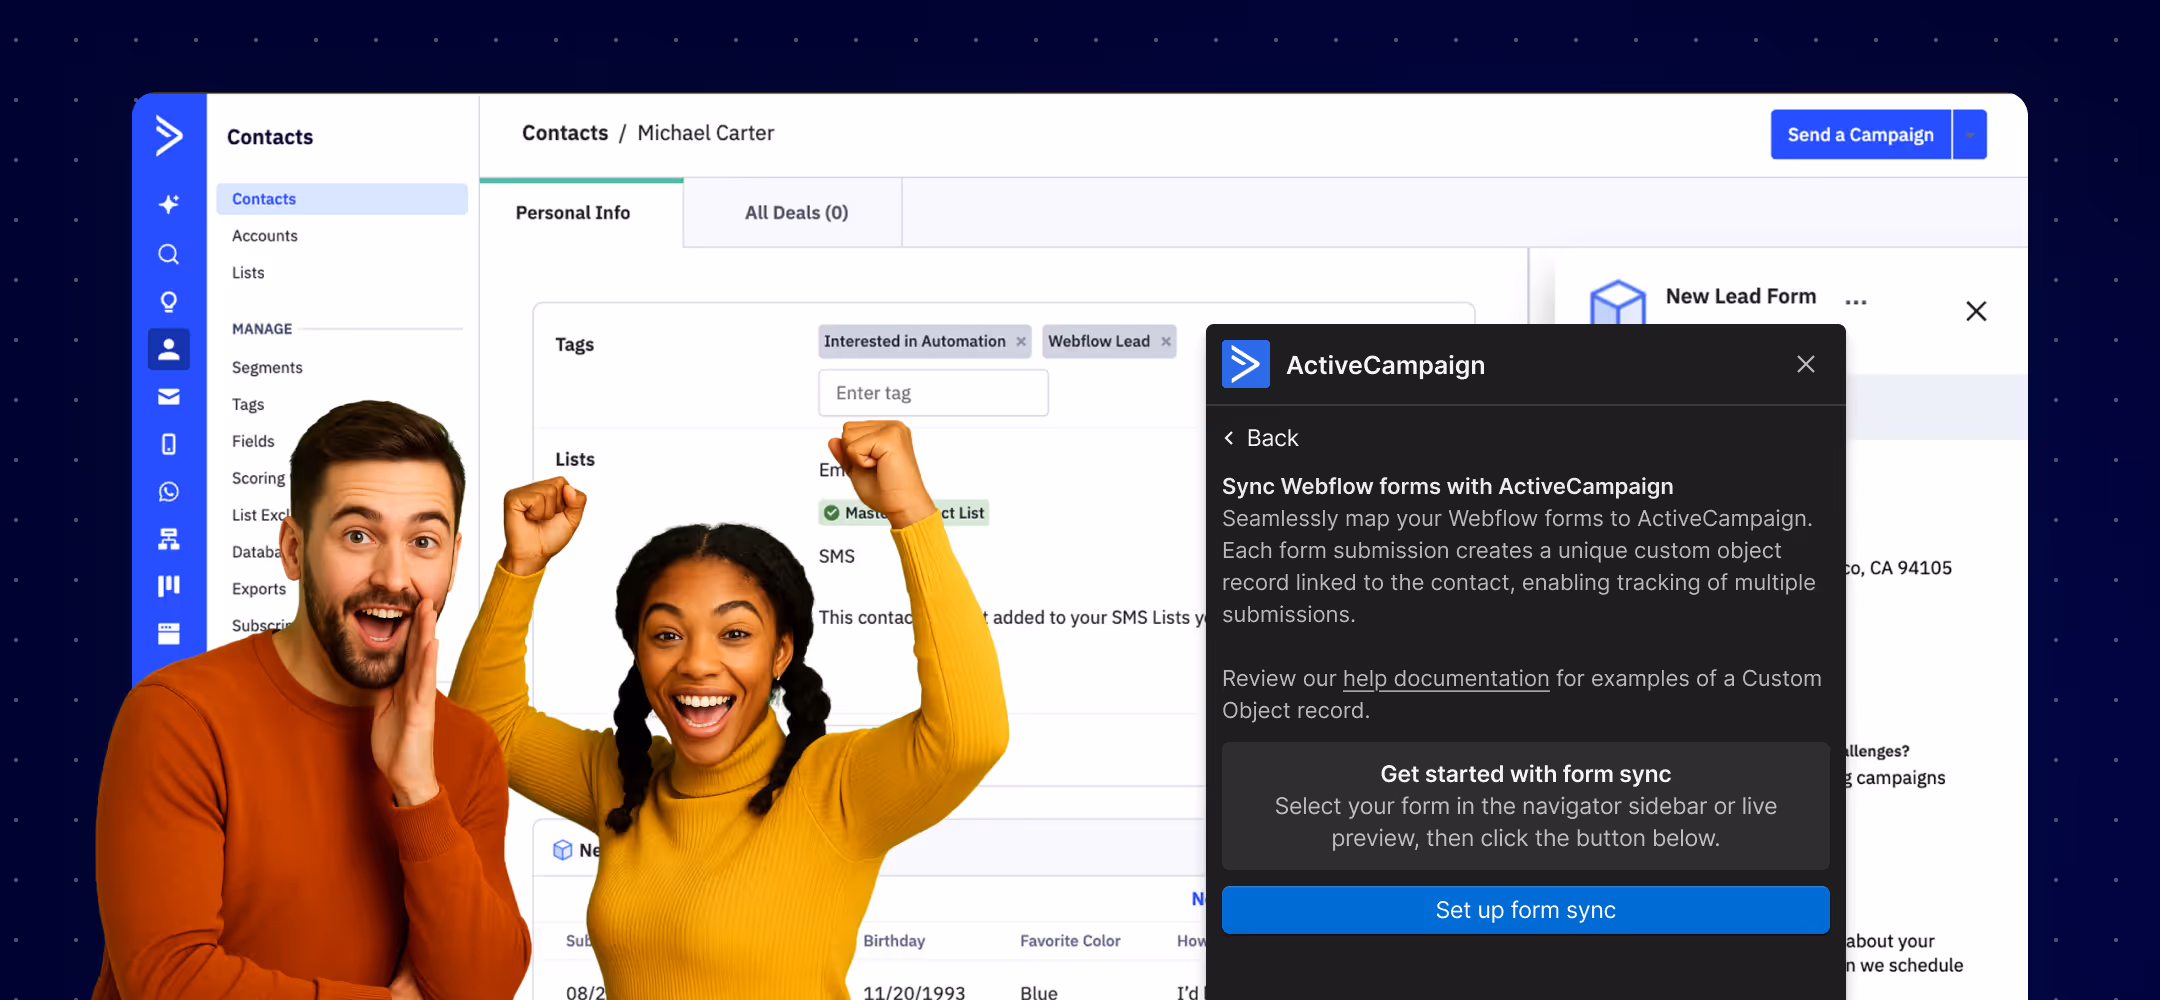The image size is (2160, 1000).
Task: Click the Set up form sync button
Action: click(1524, 909)
